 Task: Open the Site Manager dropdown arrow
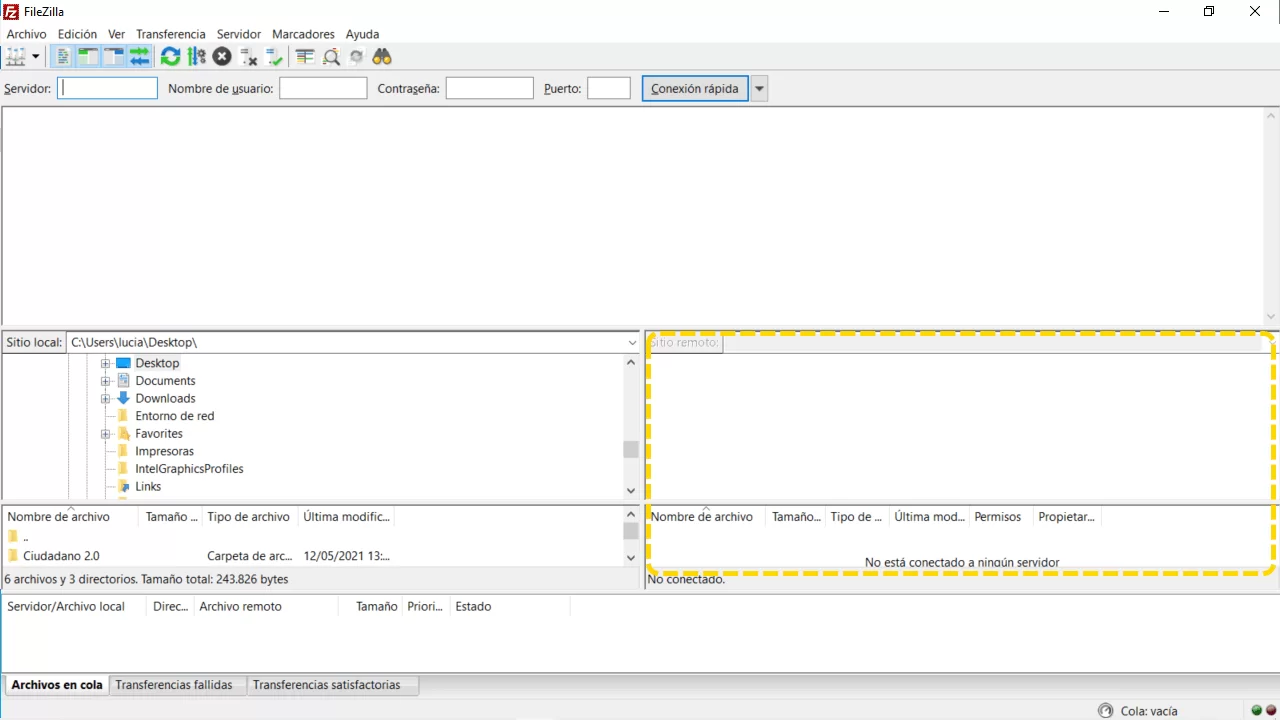[36, 57]
